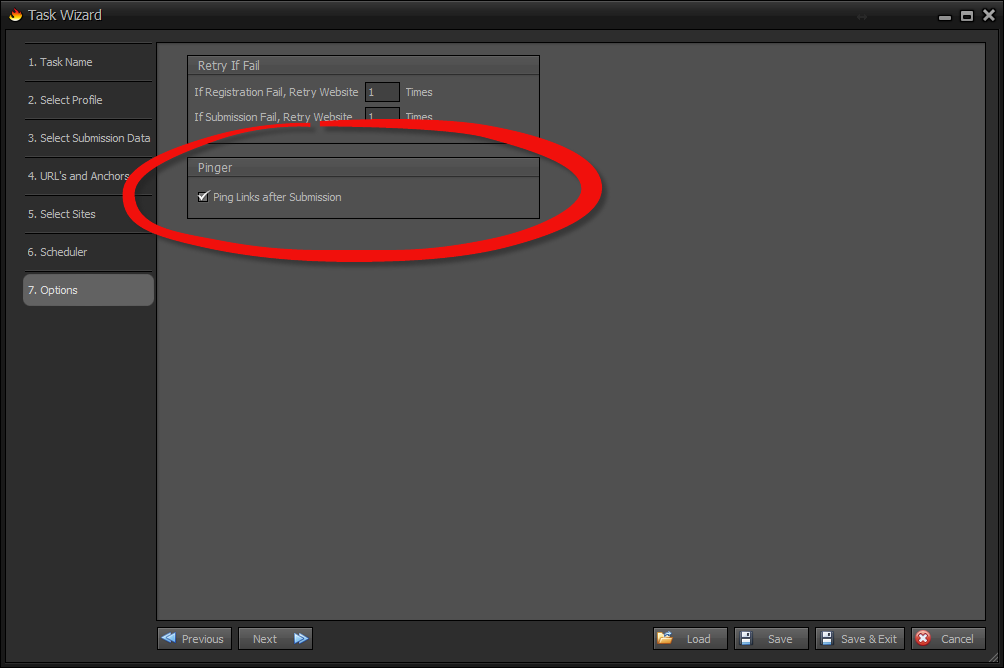Click the Save & Exit button
The height and width of the screenshot is (668, 1004).
(860, 639)
